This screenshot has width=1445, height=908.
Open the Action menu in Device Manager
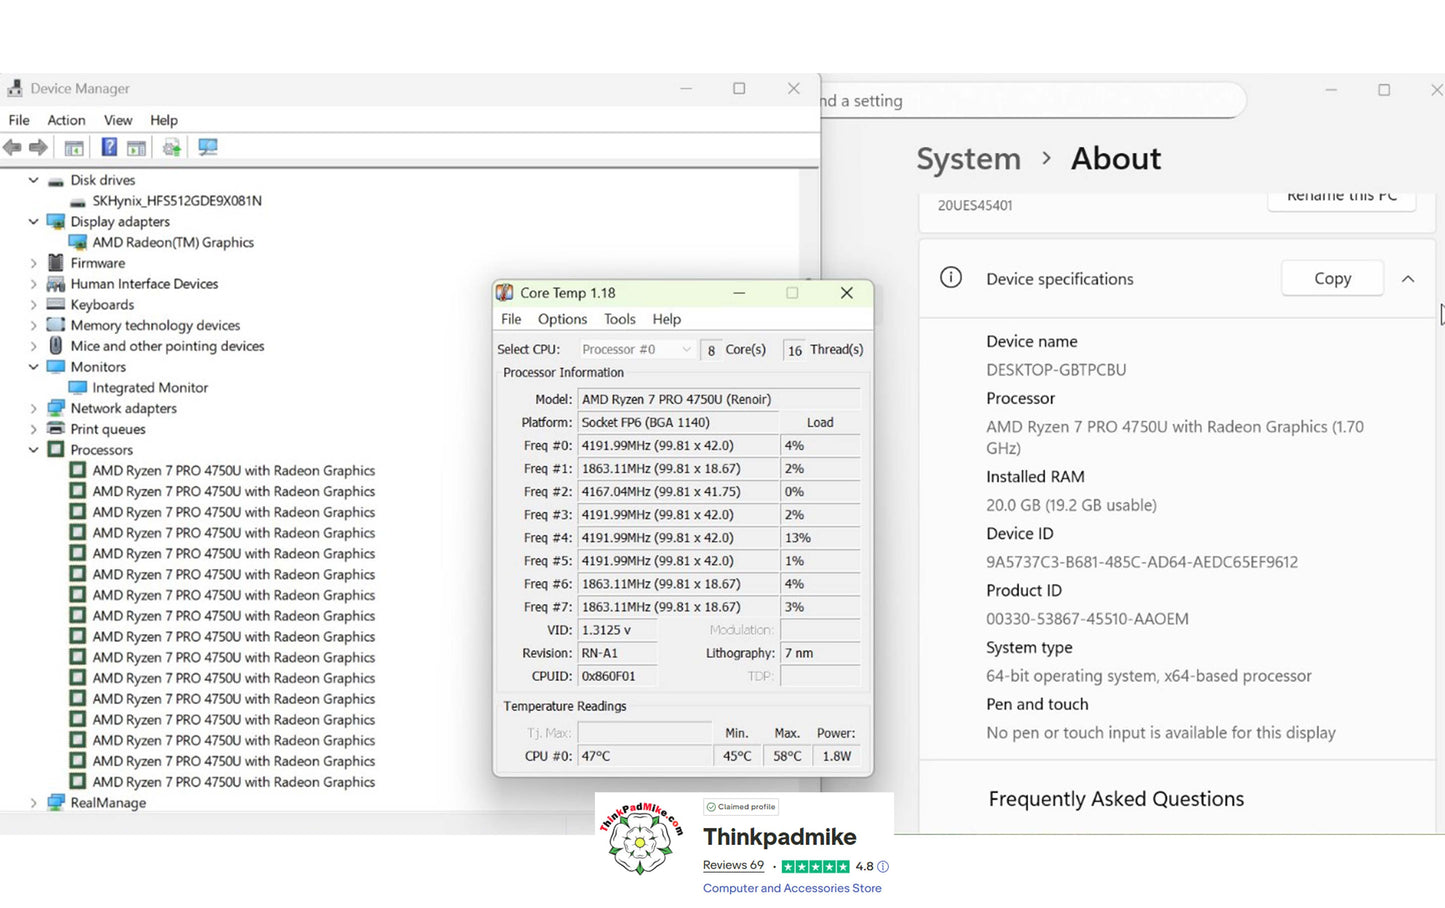[66, 120]
